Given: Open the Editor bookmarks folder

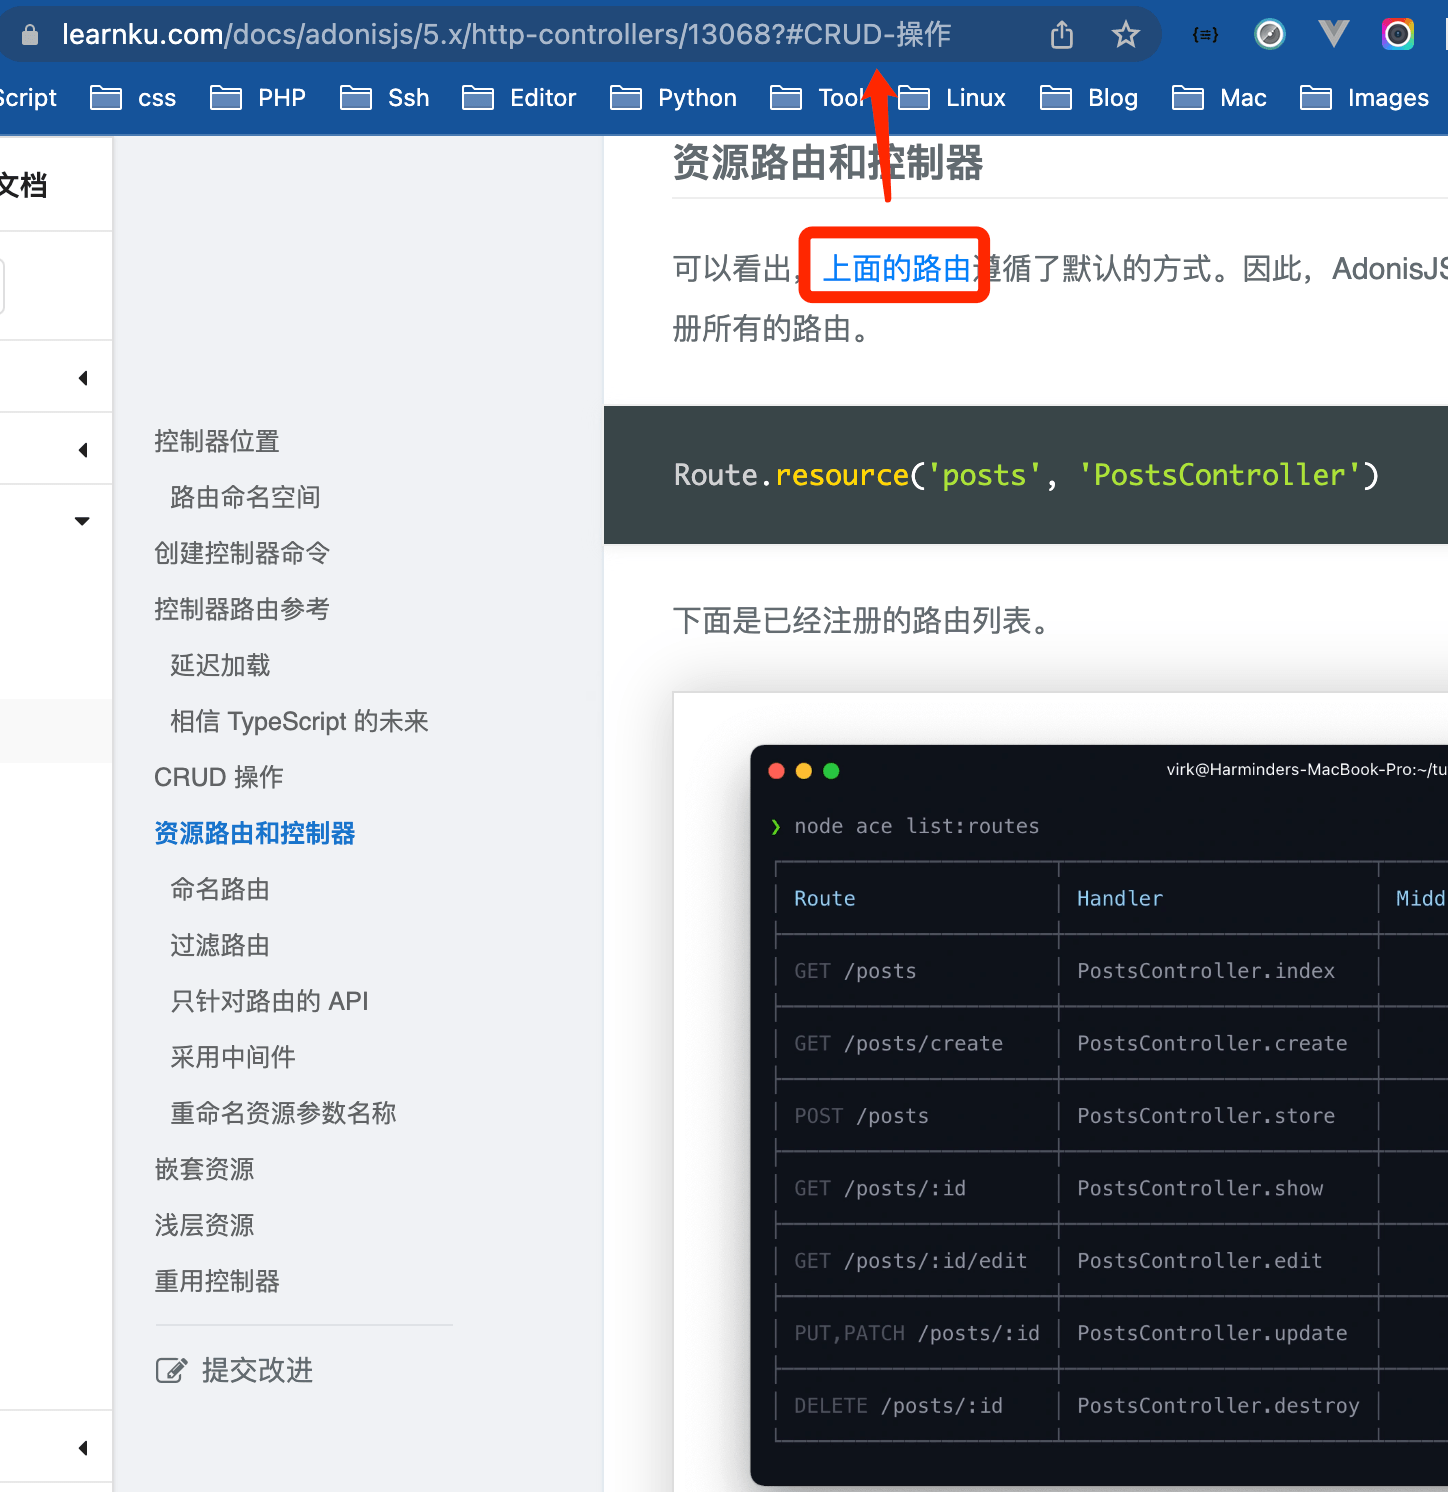Looking at the screenshot, I should pyautogui.click(x=519, y=98).
